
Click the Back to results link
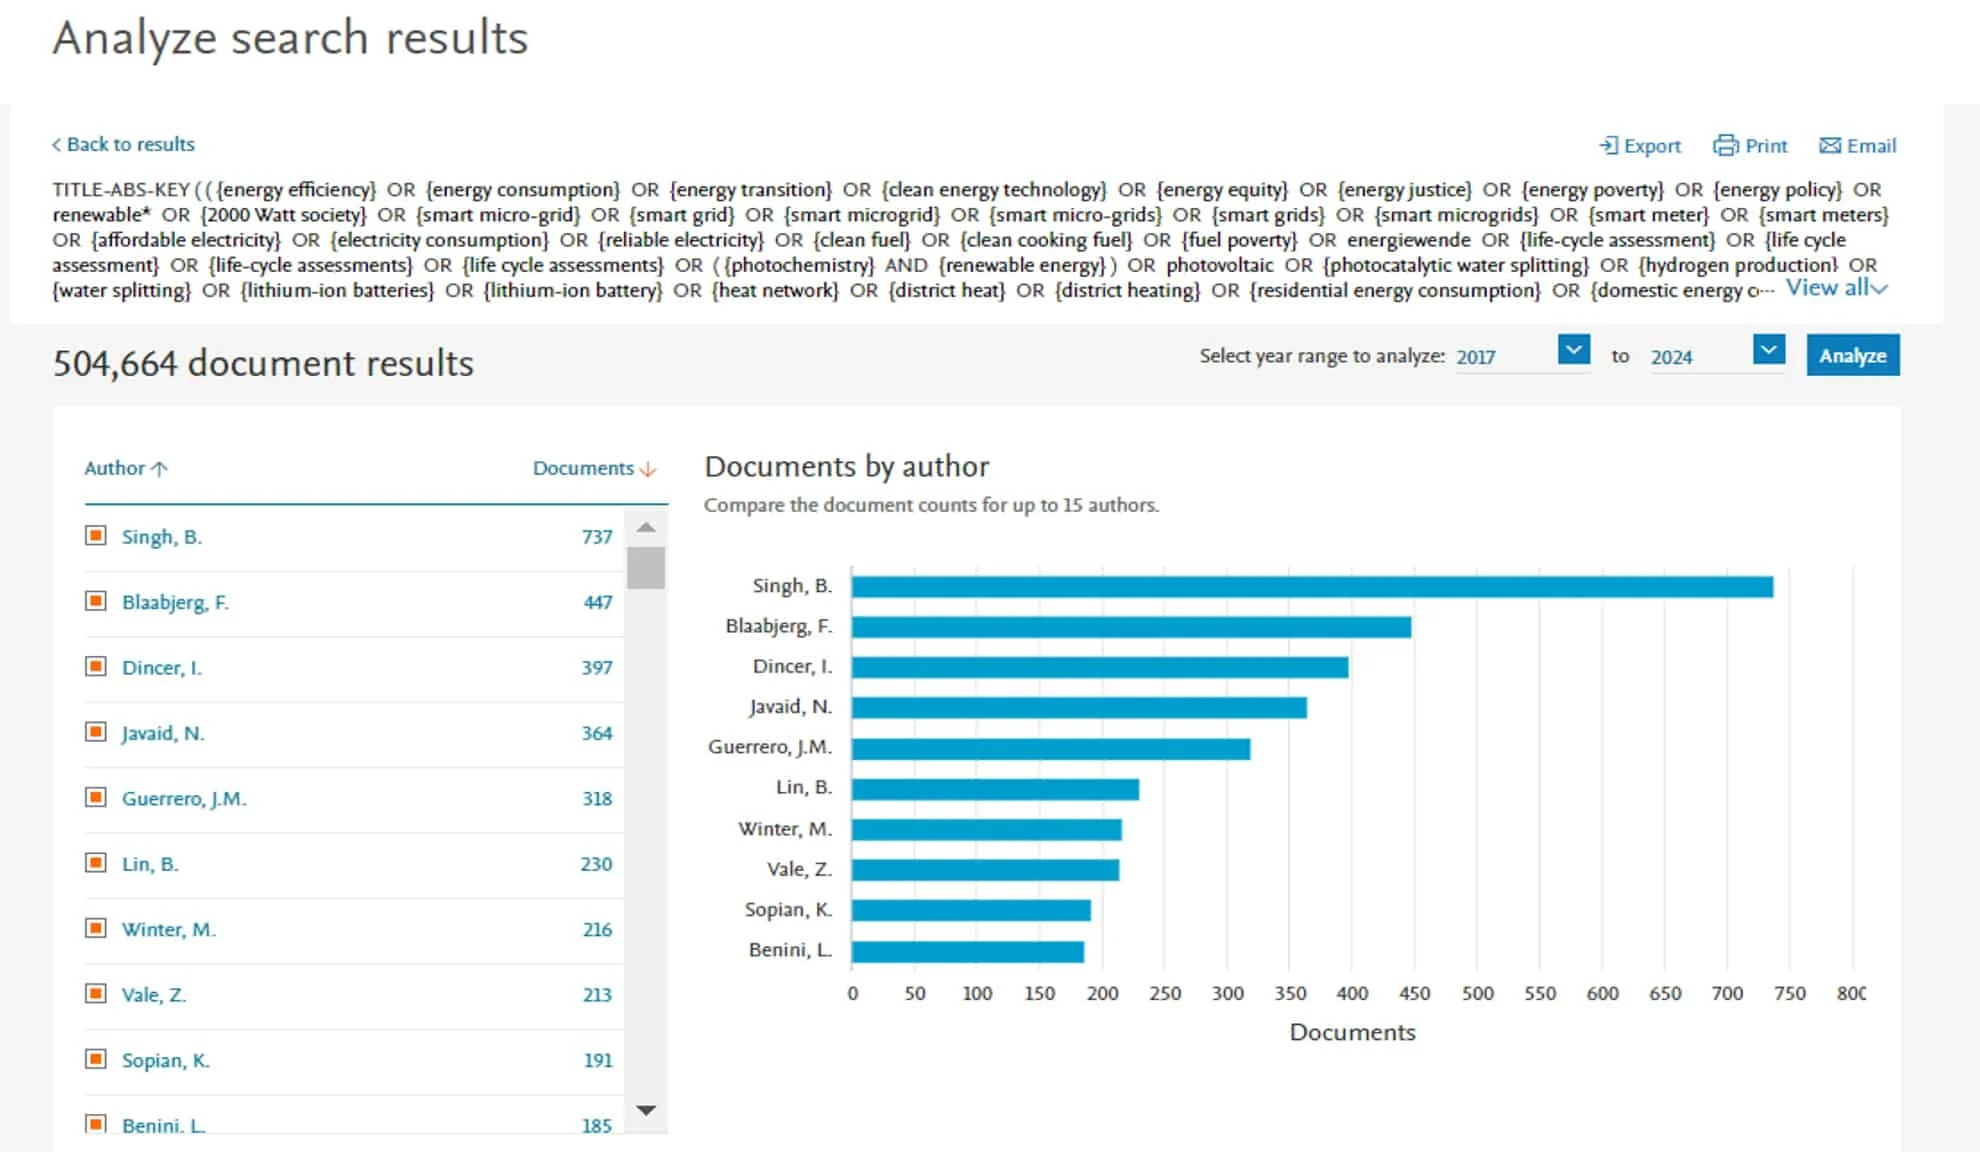130,144
